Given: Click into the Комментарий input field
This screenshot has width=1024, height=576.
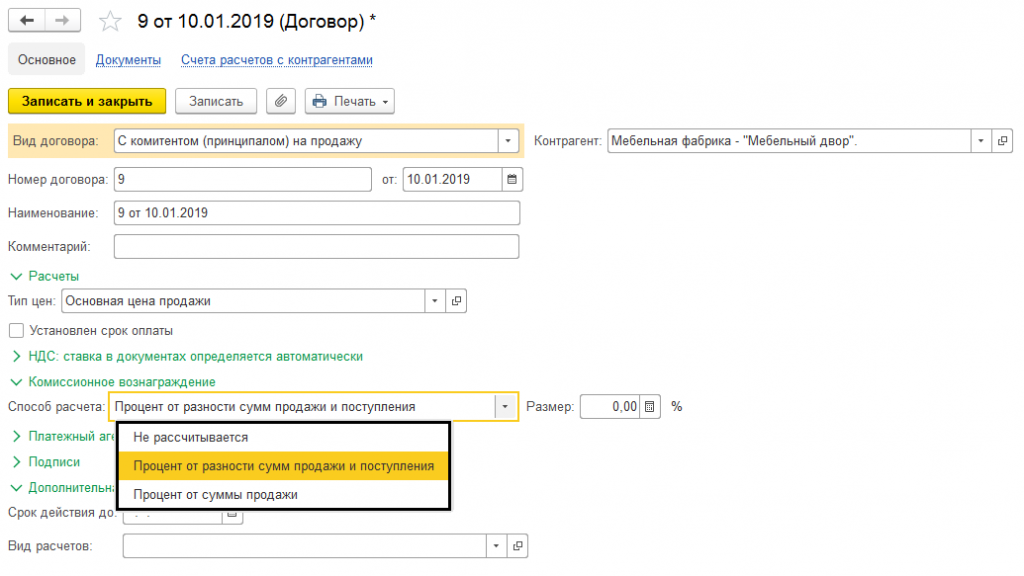Looking at the screenshot, I should click(316, 247).
